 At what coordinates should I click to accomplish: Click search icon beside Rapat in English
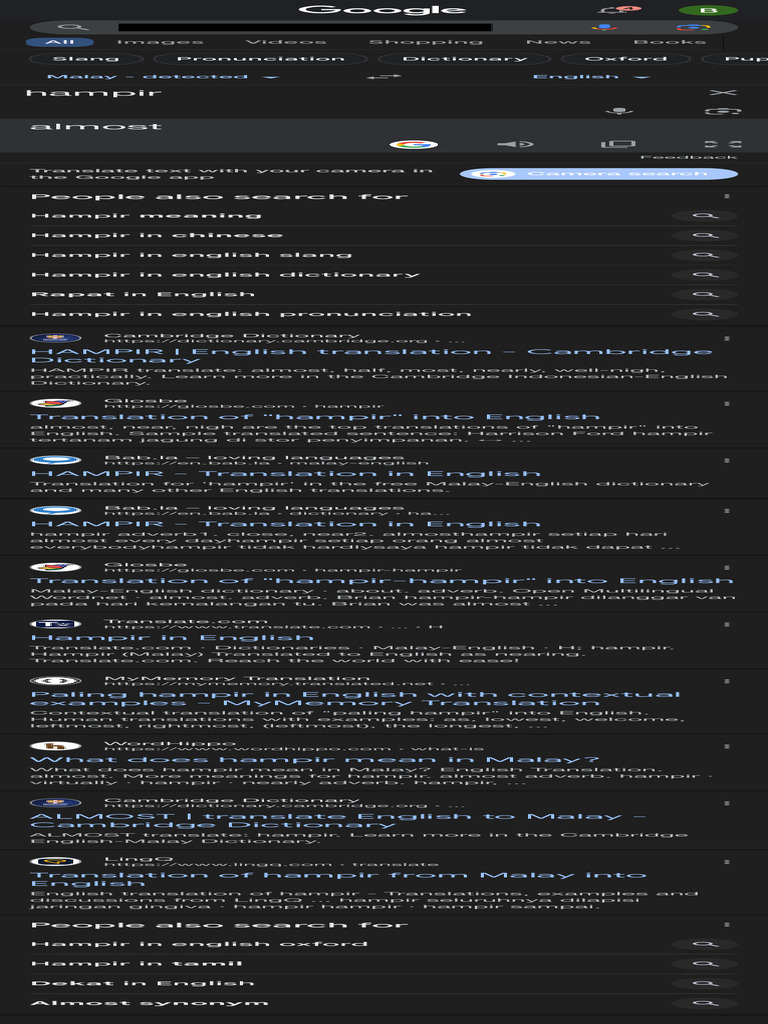point(705,295)
